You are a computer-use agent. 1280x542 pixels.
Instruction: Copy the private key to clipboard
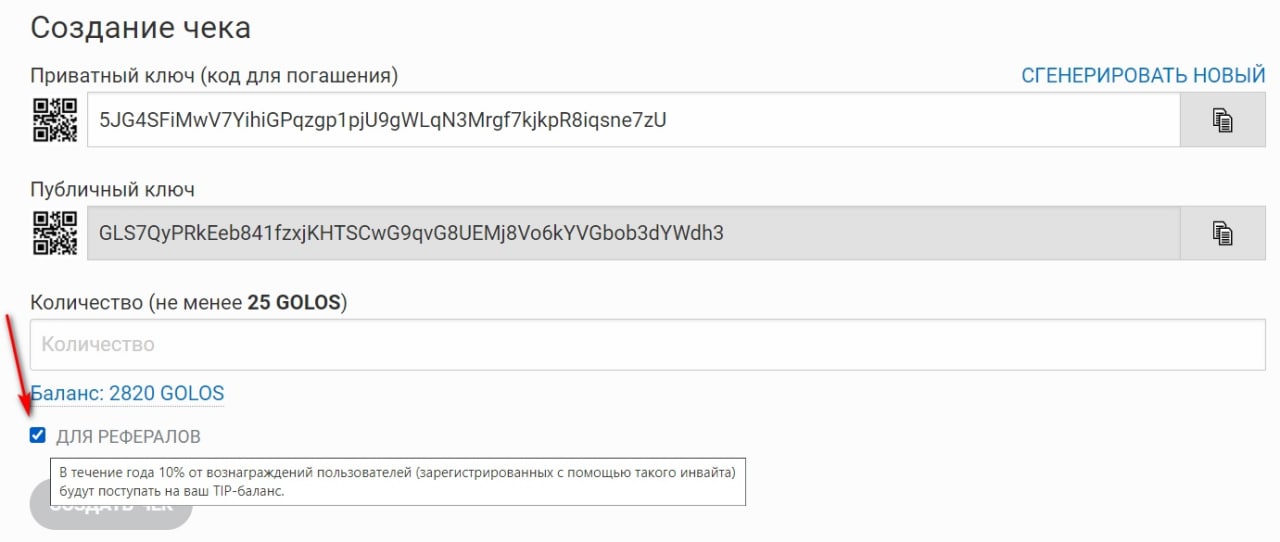tap(1222, 120)
